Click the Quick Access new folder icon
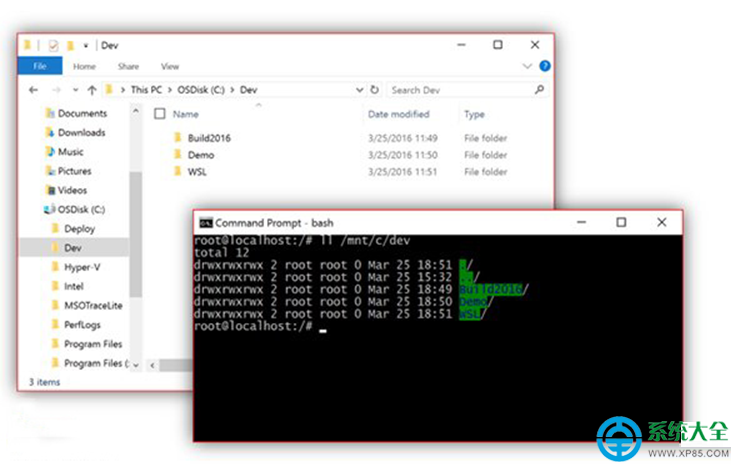This screenshot has width=731, height=464. click(x=70, y=45)
